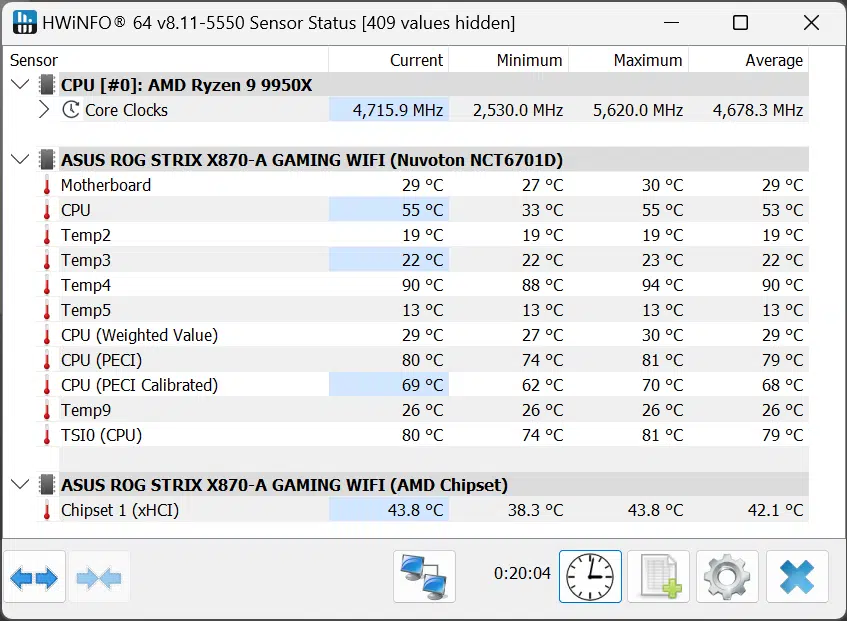The width and height of the screenshot is (847, 621).
Task: Click the thermometer icon for Temp5 row
Action: [47, 310]
